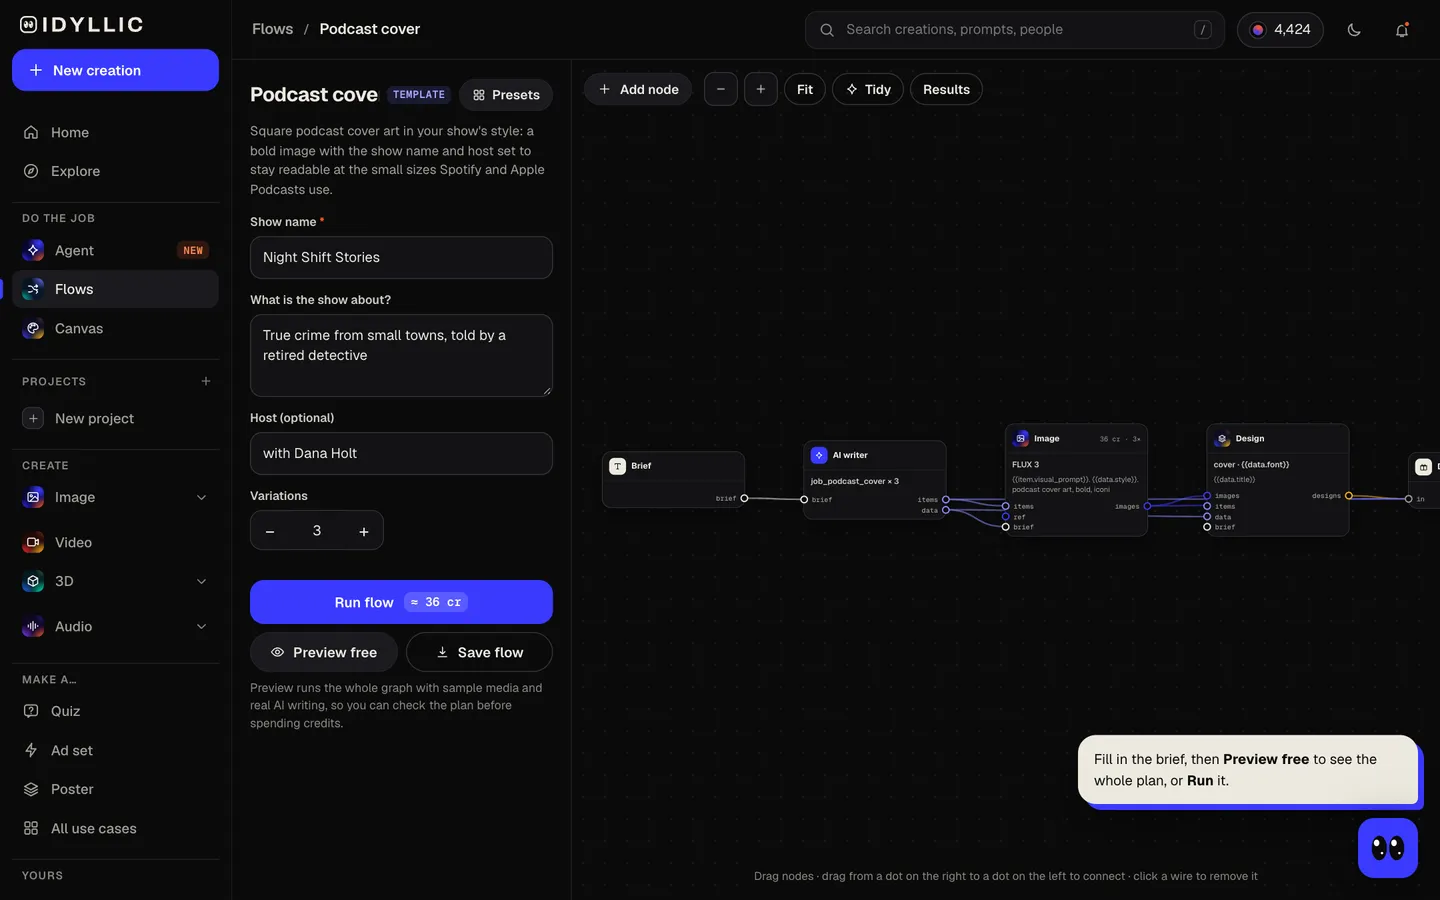This screenshot has height=900, width=1440.
Task: Increase the Variations count
Action: click(x=364, y=531)
